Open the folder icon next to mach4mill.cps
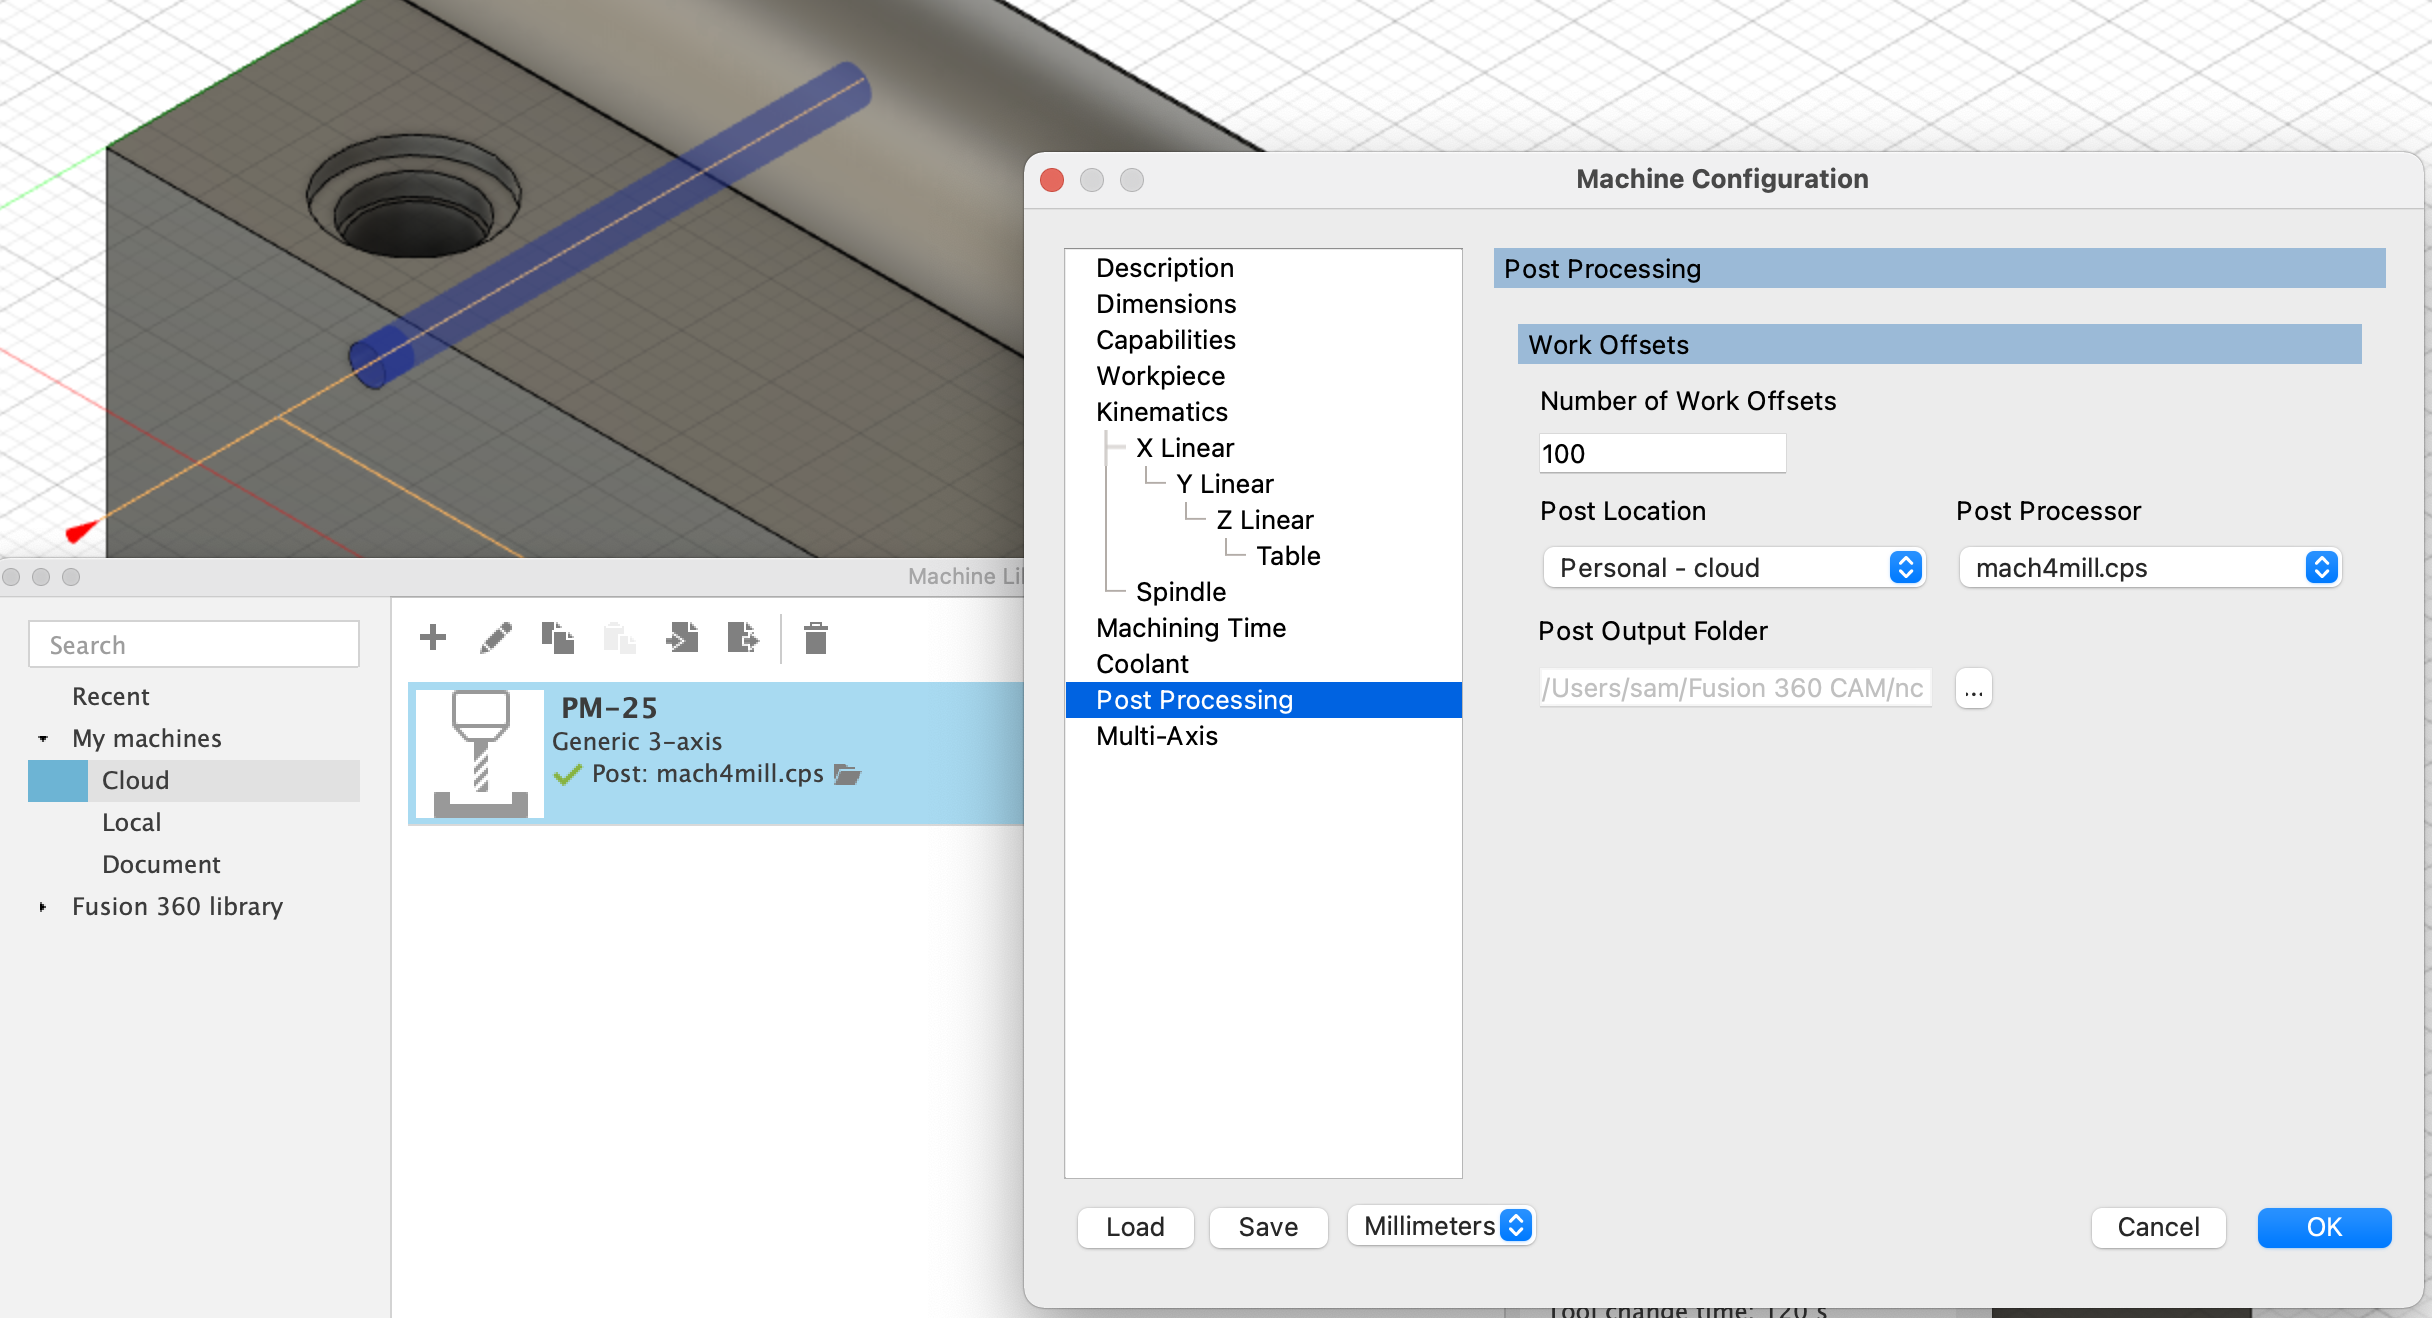Screen dimensions: 2432x1318 point(848,774)
